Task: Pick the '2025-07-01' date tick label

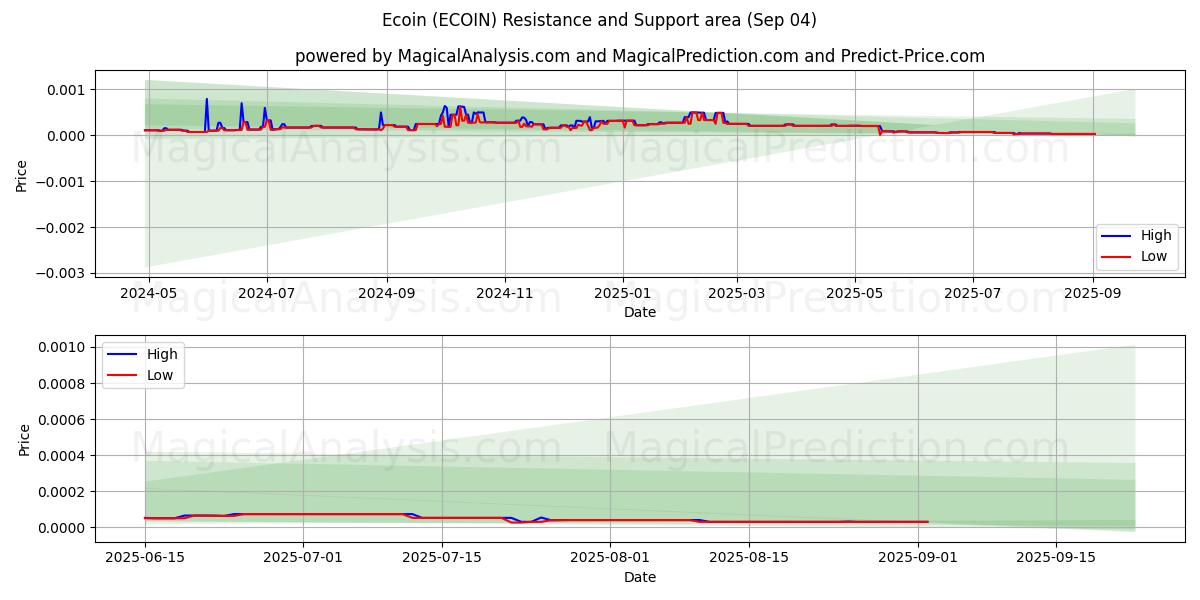Action: coord(304,559)
